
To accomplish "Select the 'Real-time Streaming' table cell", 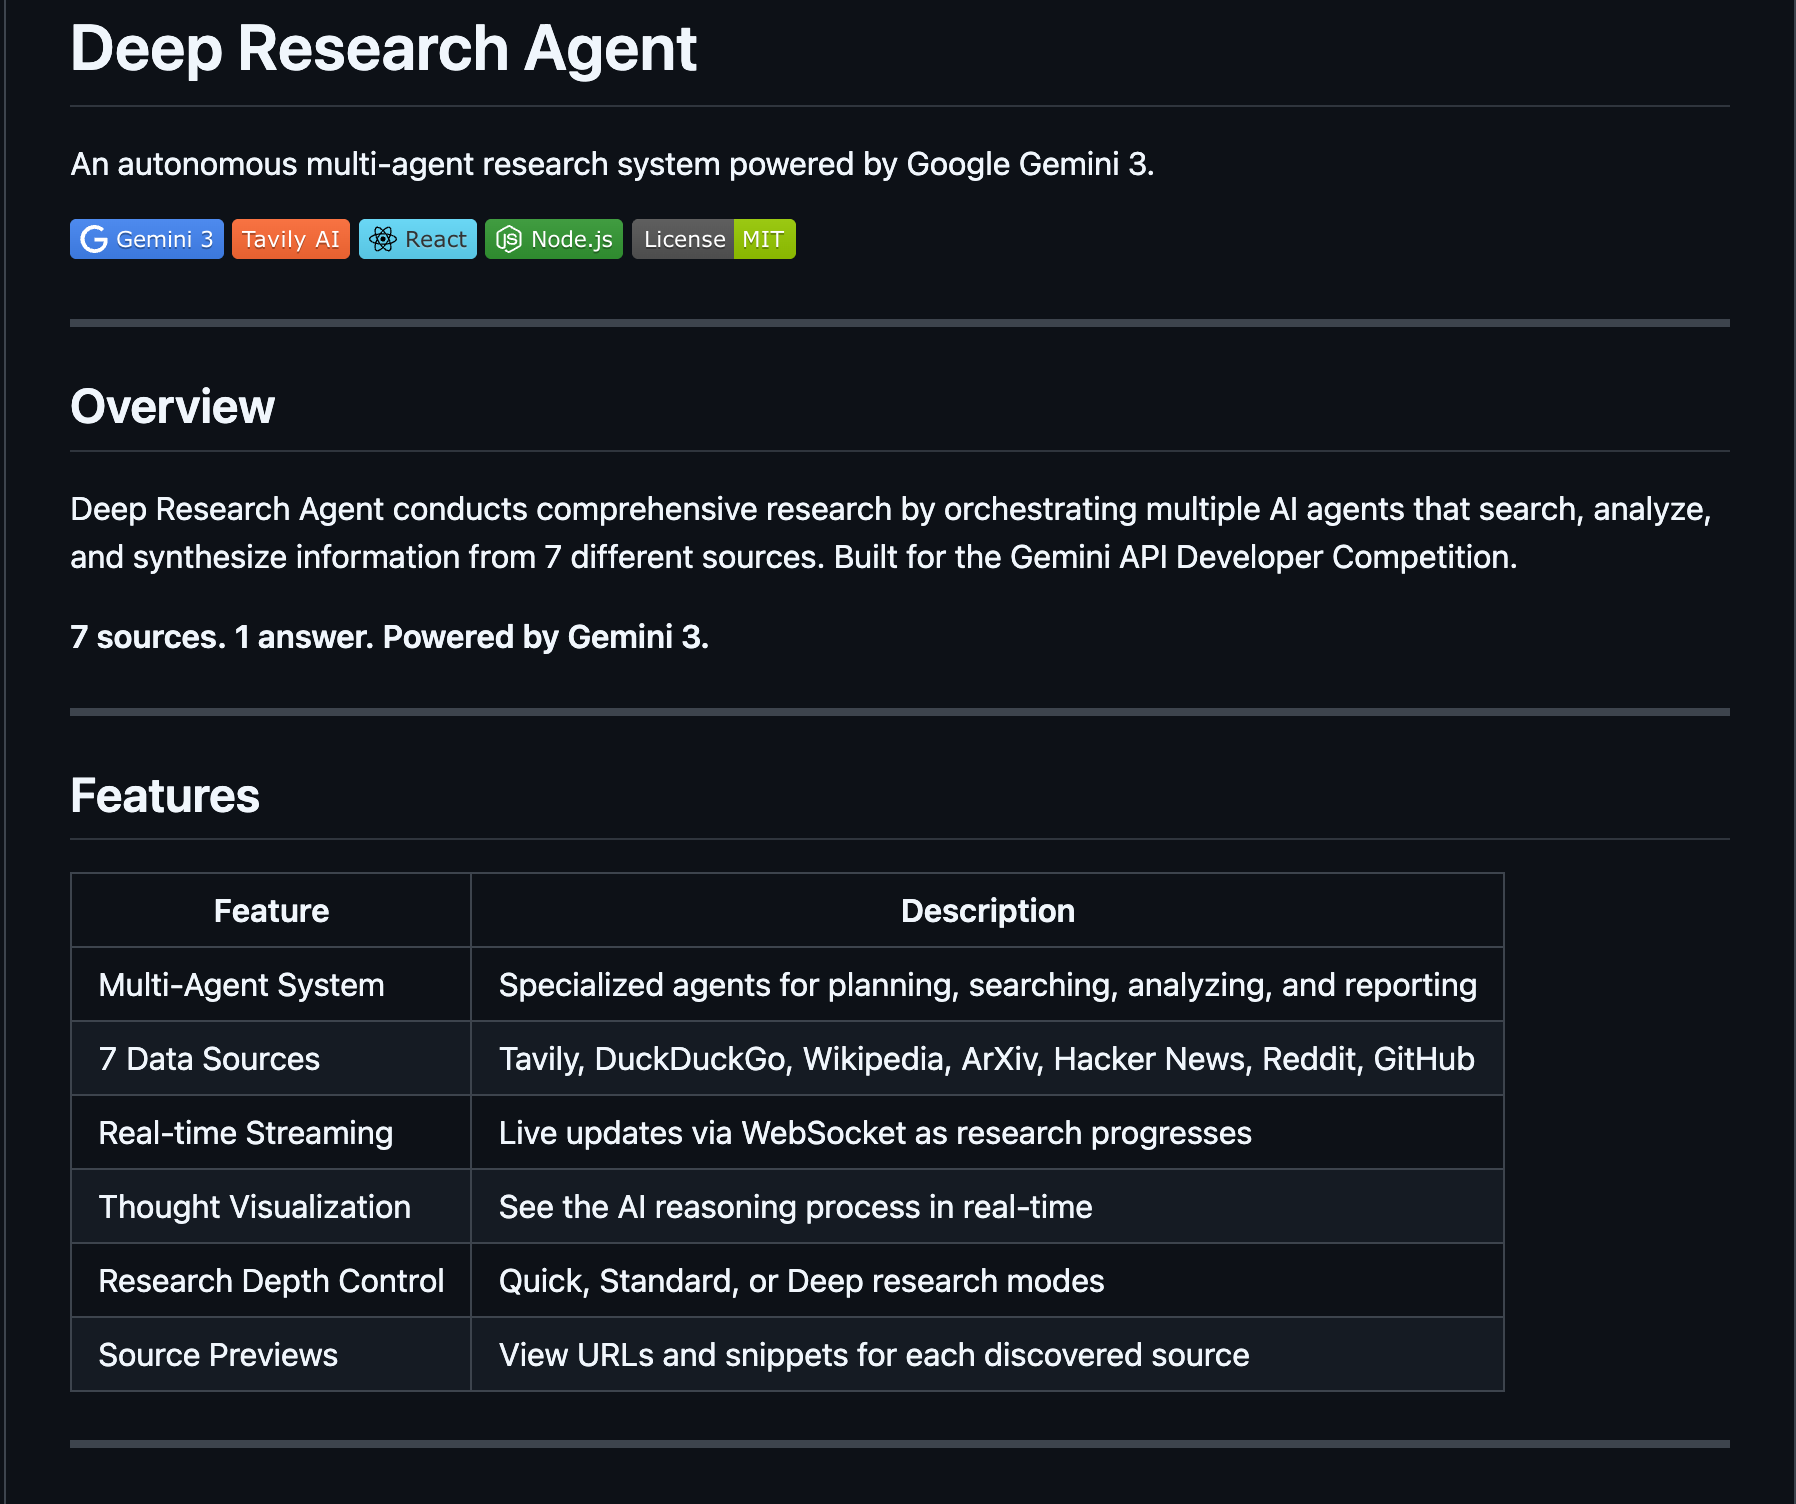I will (x=271, y=1133).
